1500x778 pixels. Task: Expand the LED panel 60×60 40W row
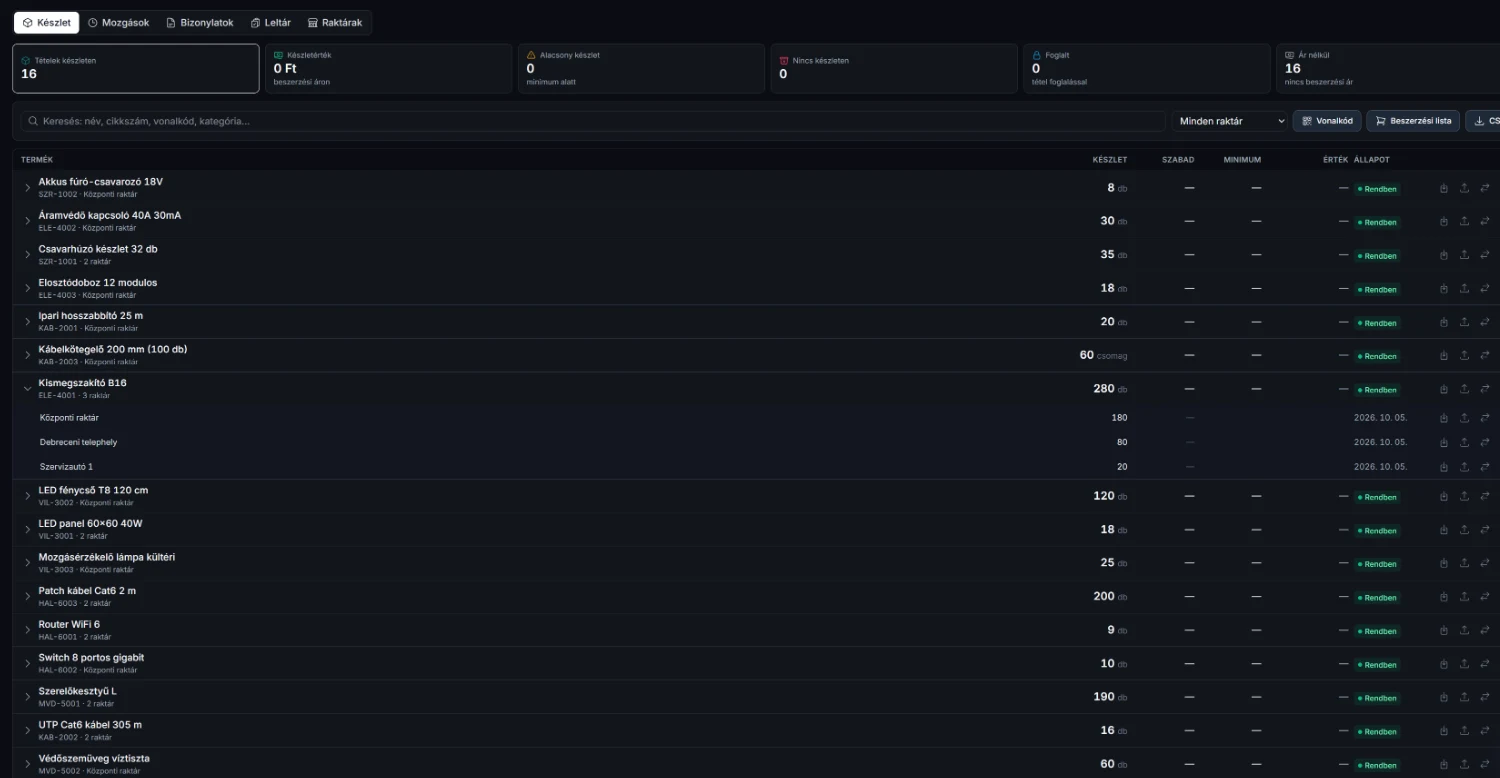tap(28, 530)
